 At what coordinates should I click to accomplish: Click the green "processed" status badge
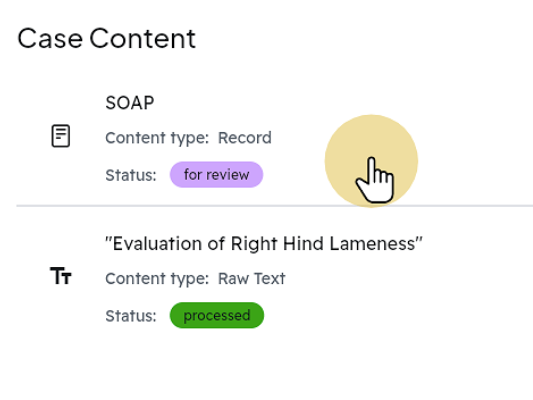[217, 315]
